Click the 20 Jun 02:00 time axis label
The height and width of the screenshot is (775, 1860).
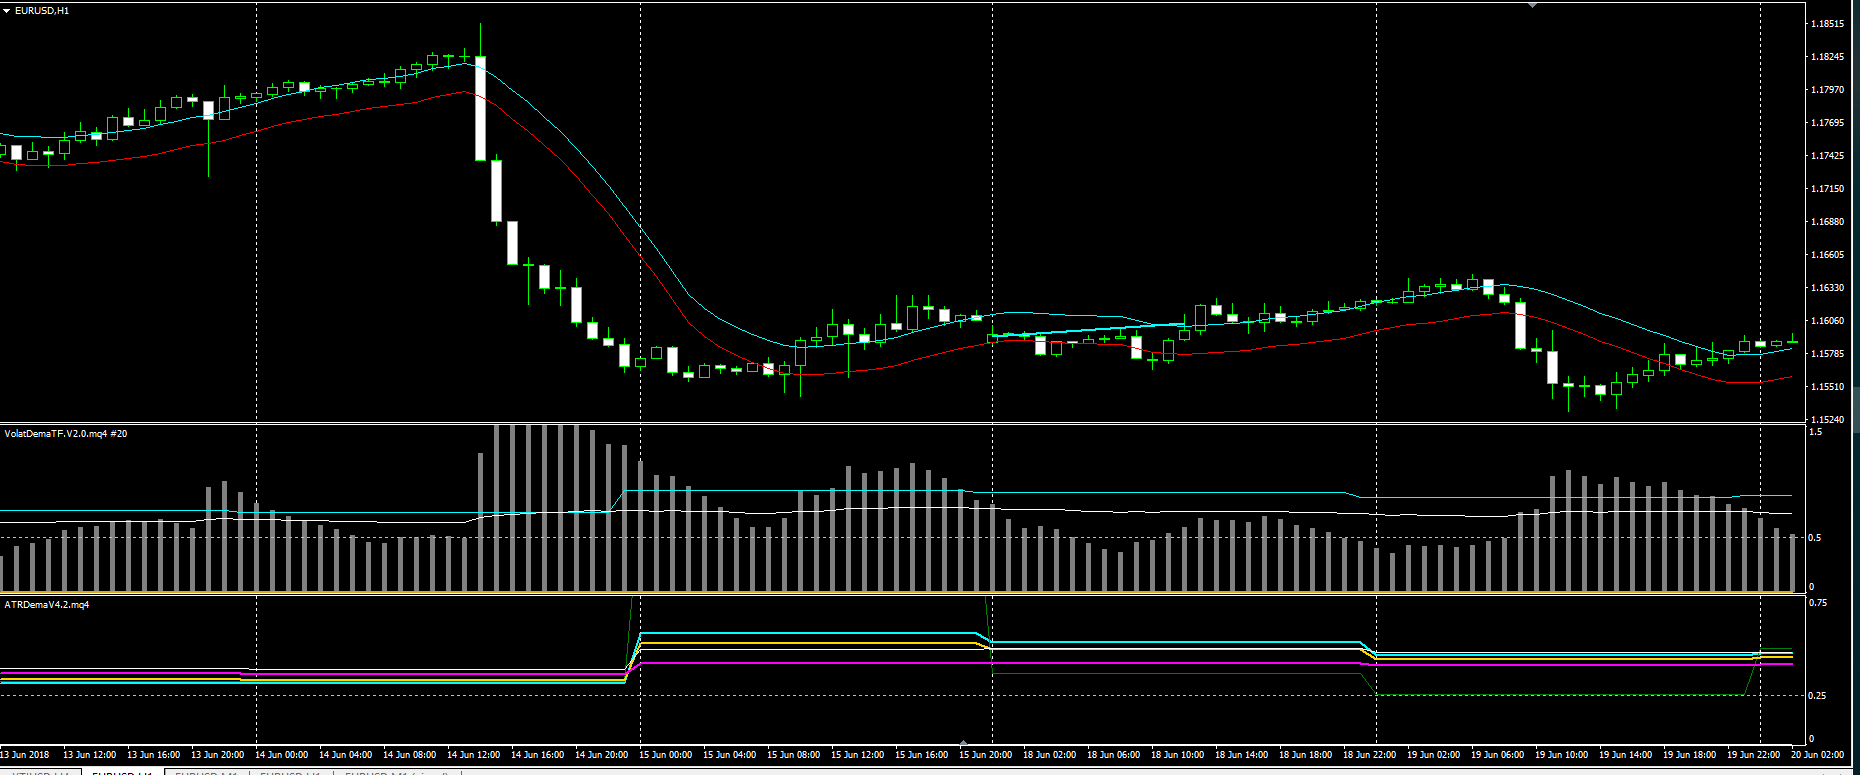pyautogui.click(x=1817, y=755)
